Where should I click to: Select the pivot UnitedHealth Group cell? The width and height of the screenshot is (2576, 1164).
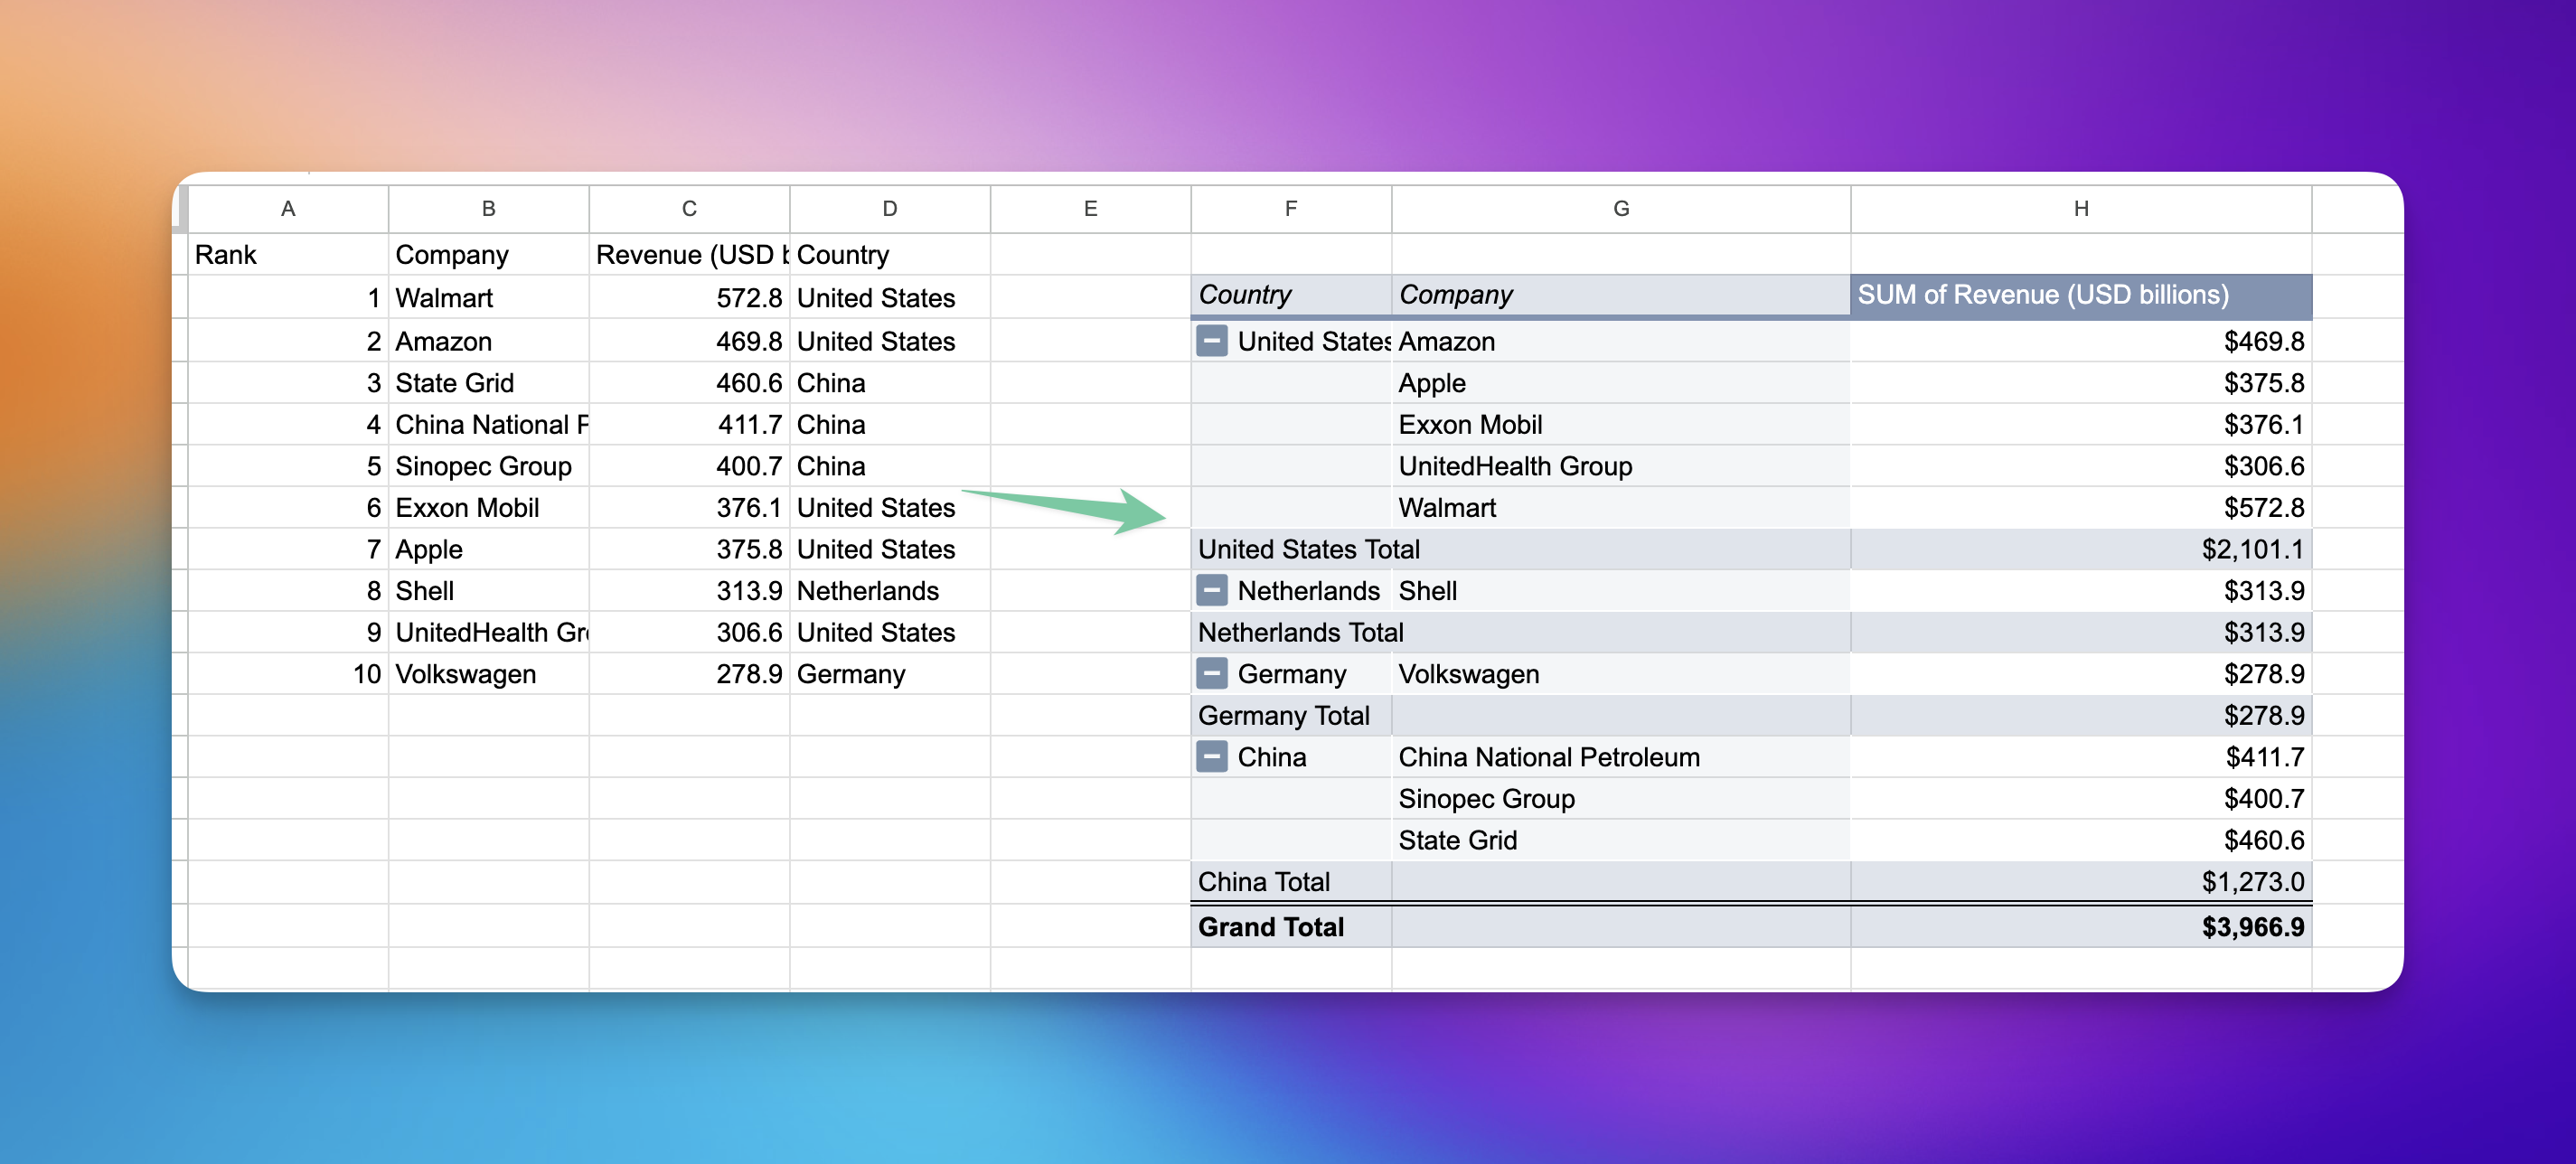click(1621, 465)
